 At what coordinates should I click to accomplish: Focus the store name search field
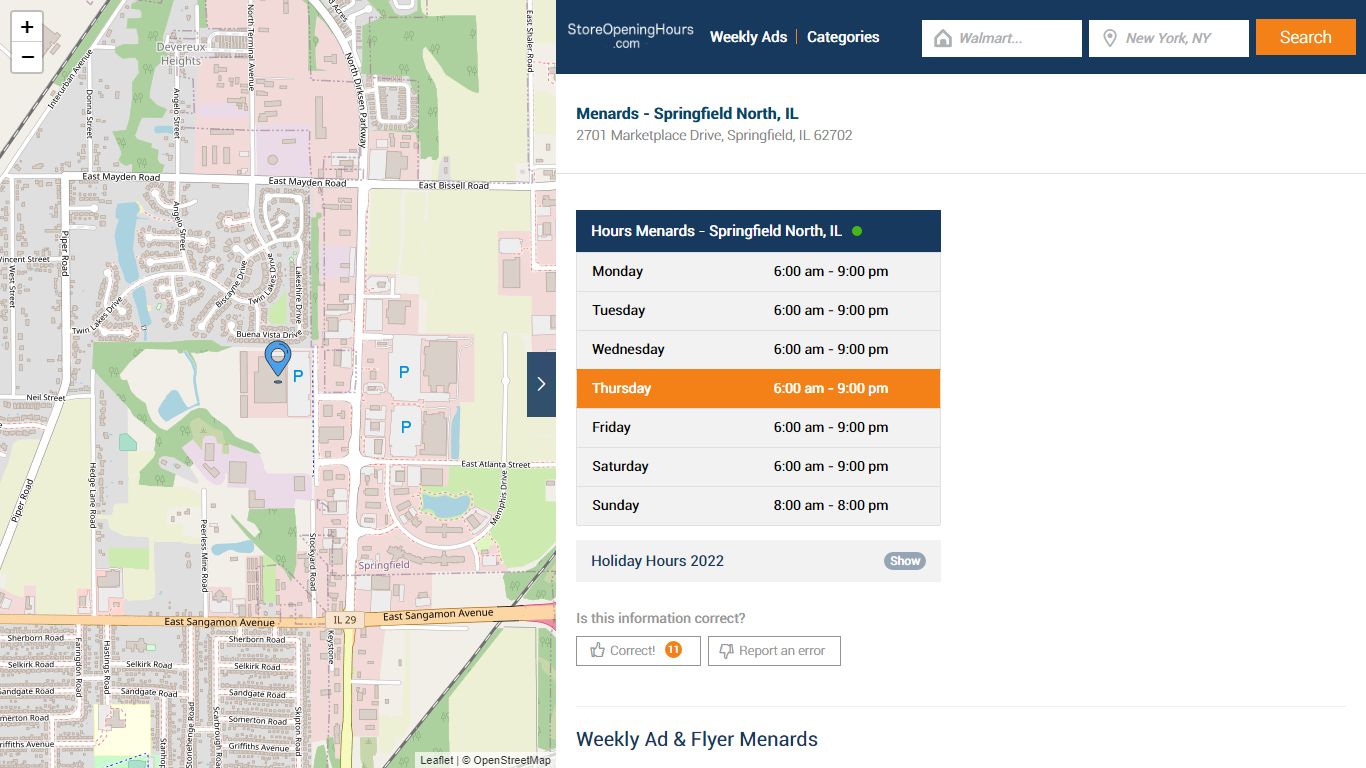[x=1002, y=38]
